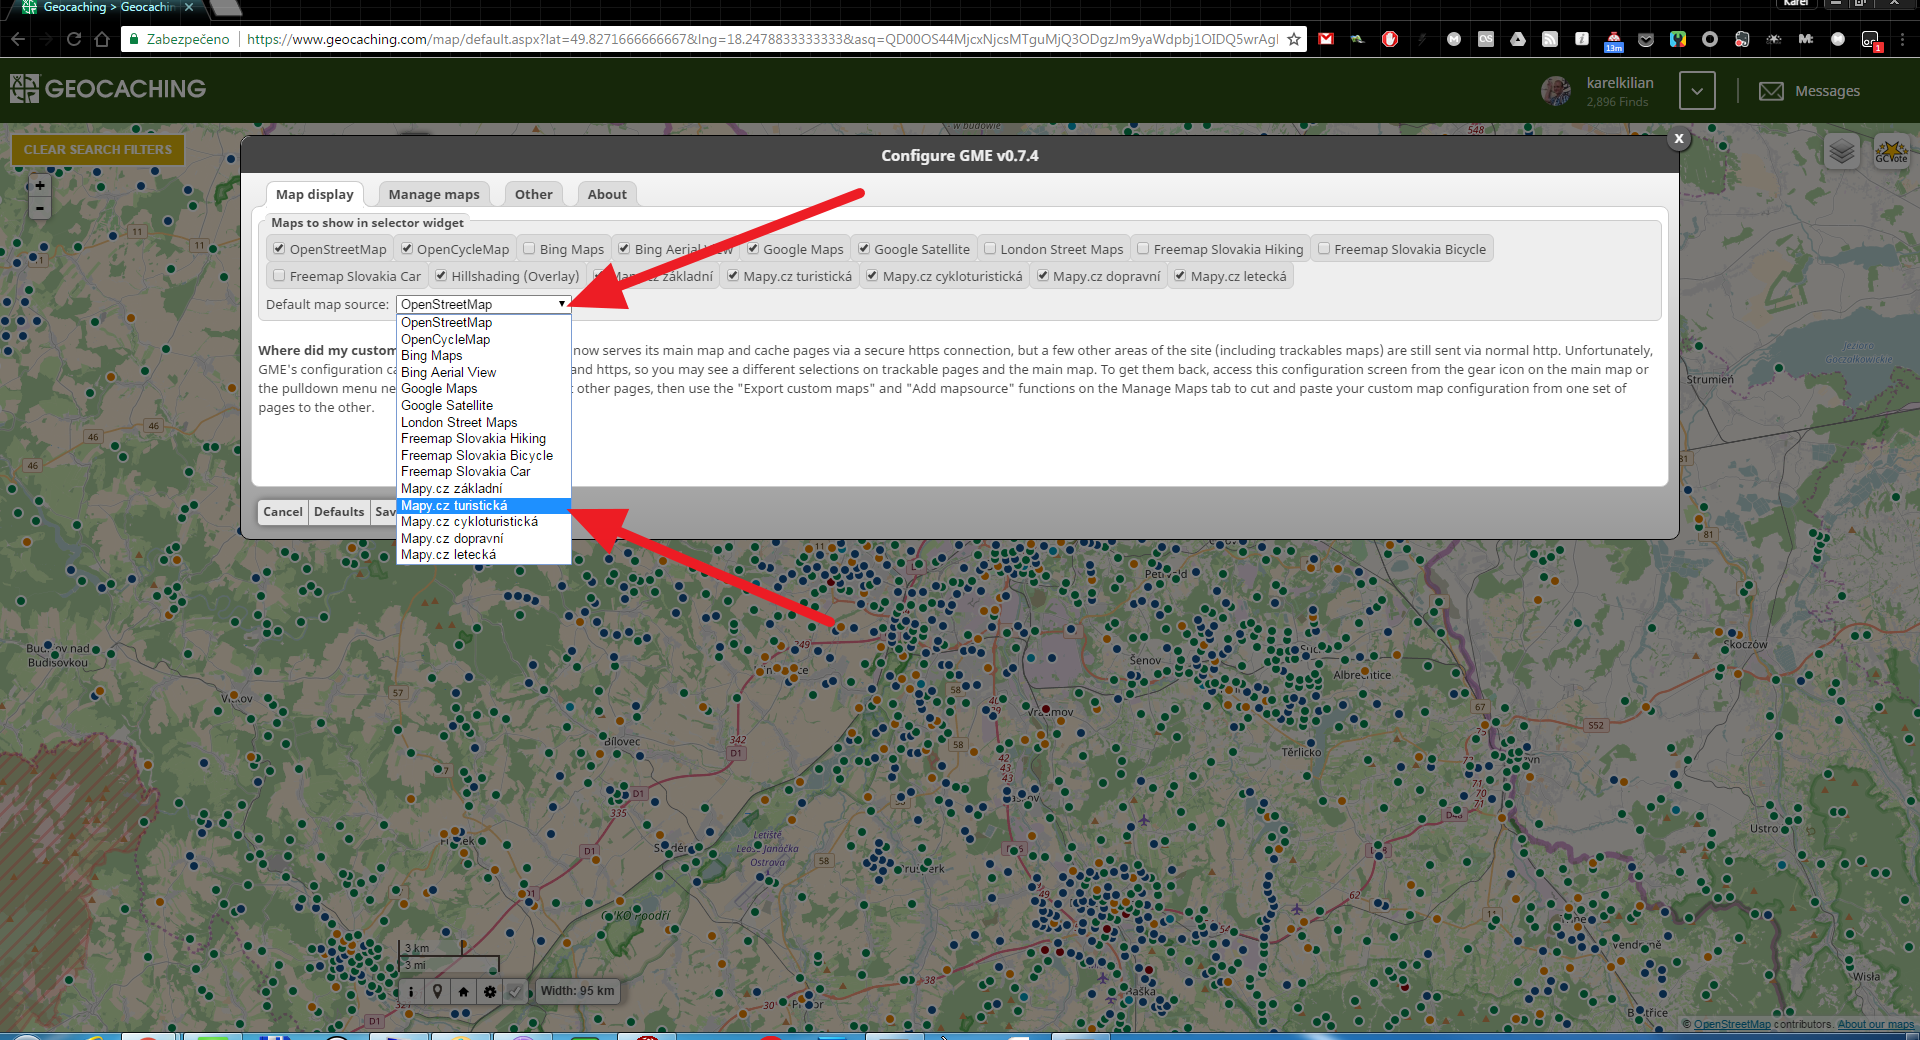Screen dimensions: 1920x1040
Task: Switch to the Manage maps tab
Action: point(434,194)
